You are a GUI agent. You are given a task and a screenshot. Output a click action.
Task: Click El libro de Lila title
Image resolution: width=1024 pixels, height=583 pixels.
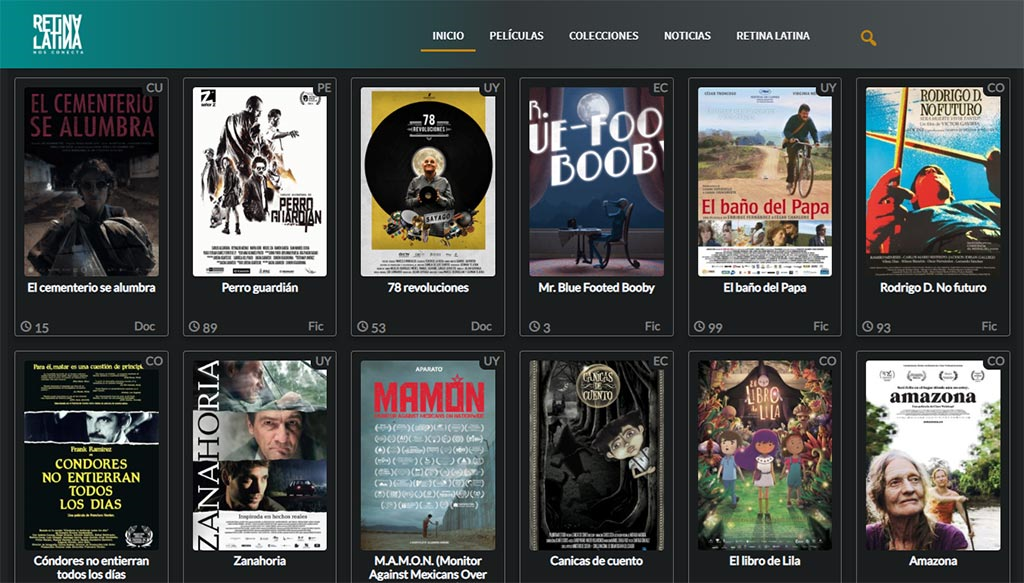point(765,561)
